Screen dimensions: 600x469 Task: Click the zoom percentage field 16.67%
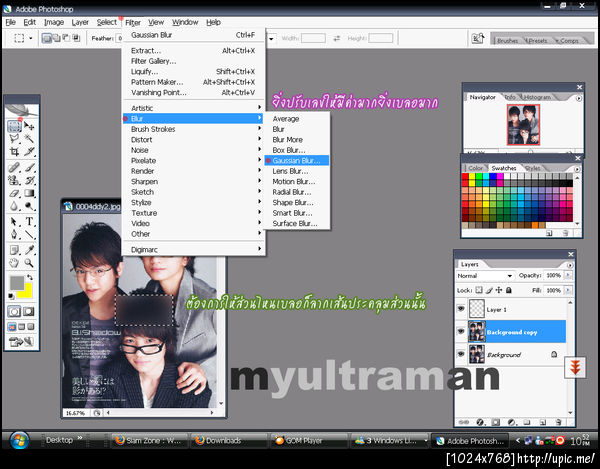tap(77, 413)
